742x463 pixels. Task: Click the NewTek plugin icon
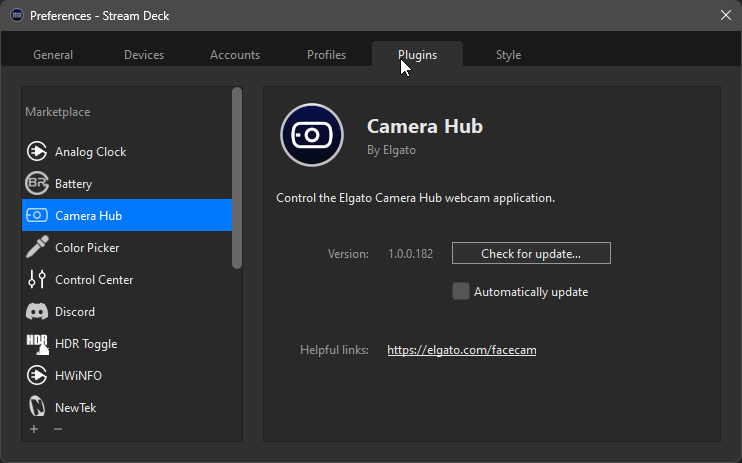37,407
